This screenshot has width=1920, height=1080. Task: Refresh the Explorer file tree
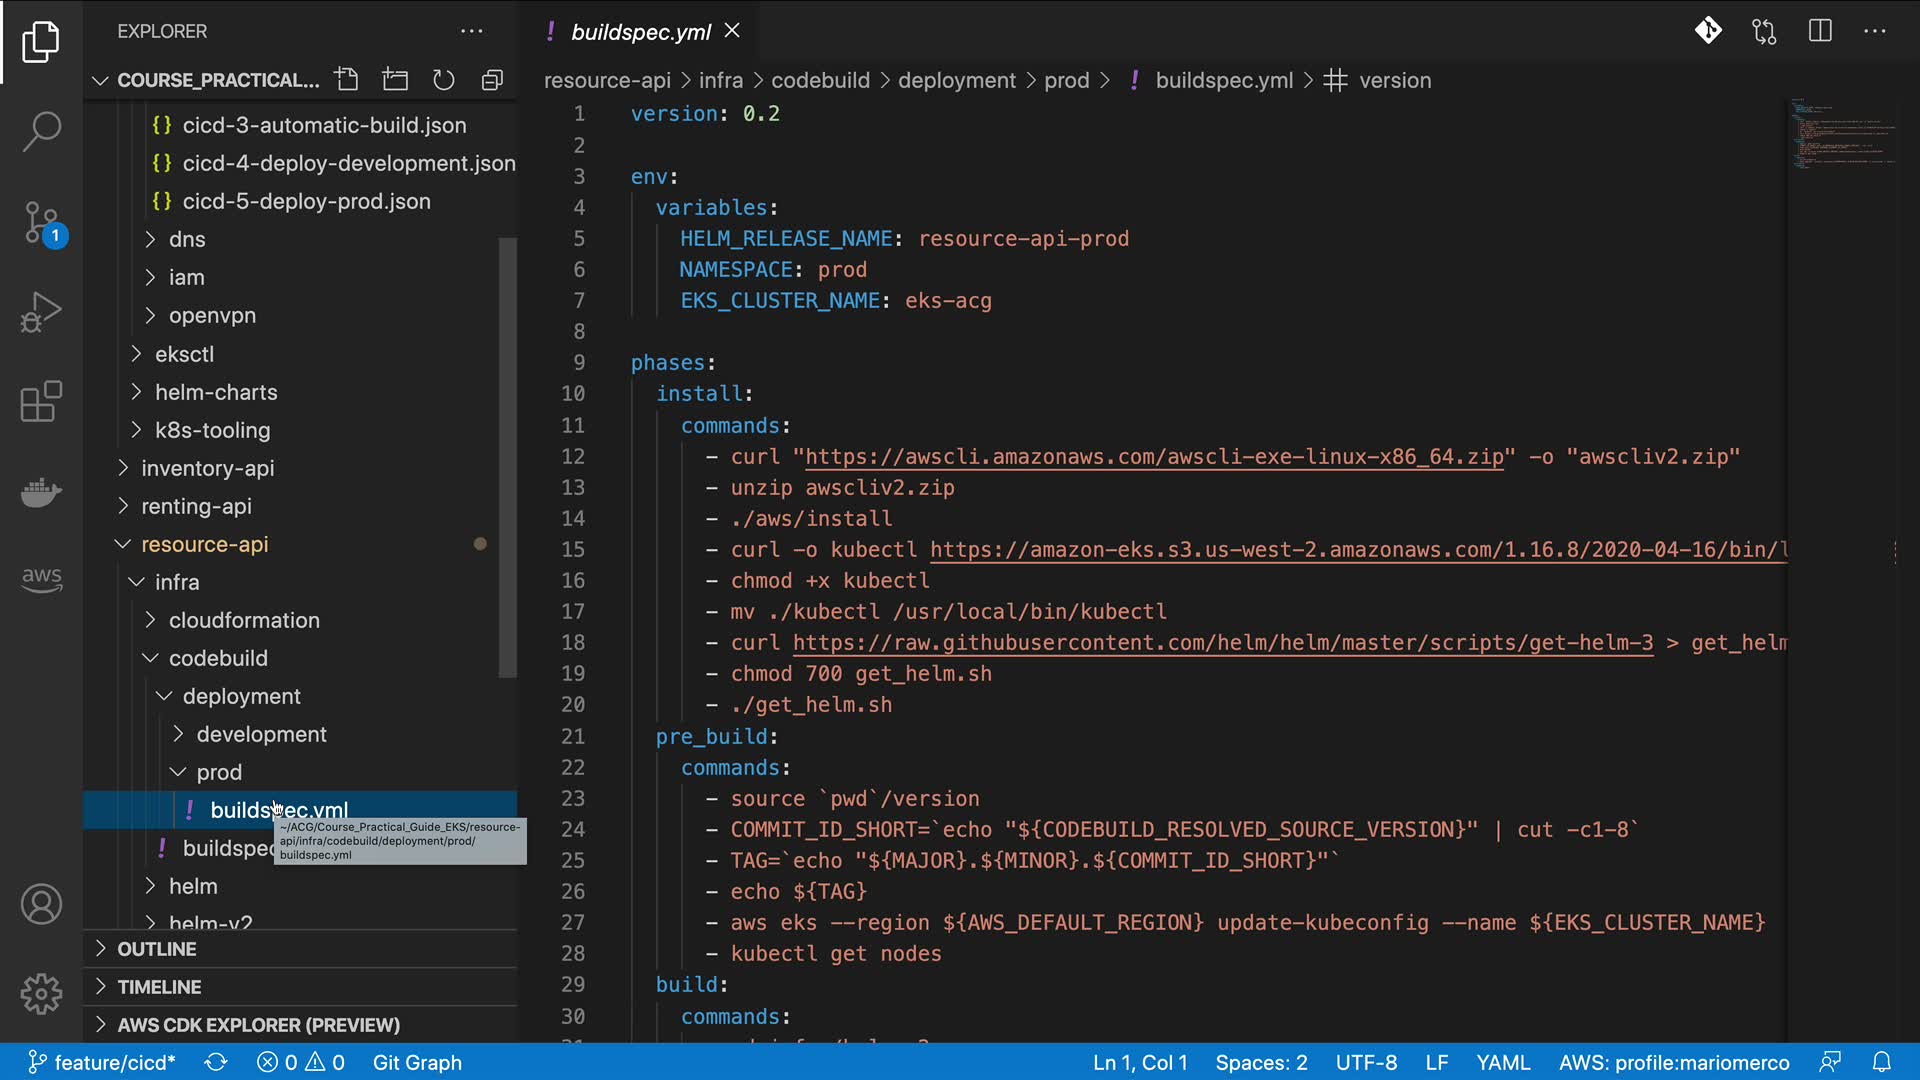(443, 80)
